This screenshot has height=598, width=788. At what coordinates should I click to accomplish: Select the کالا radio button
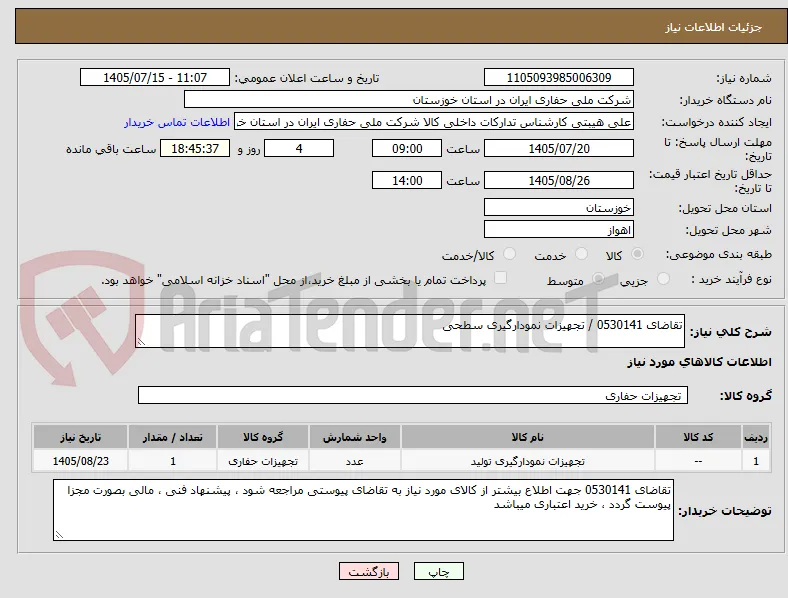coord(637,254)
